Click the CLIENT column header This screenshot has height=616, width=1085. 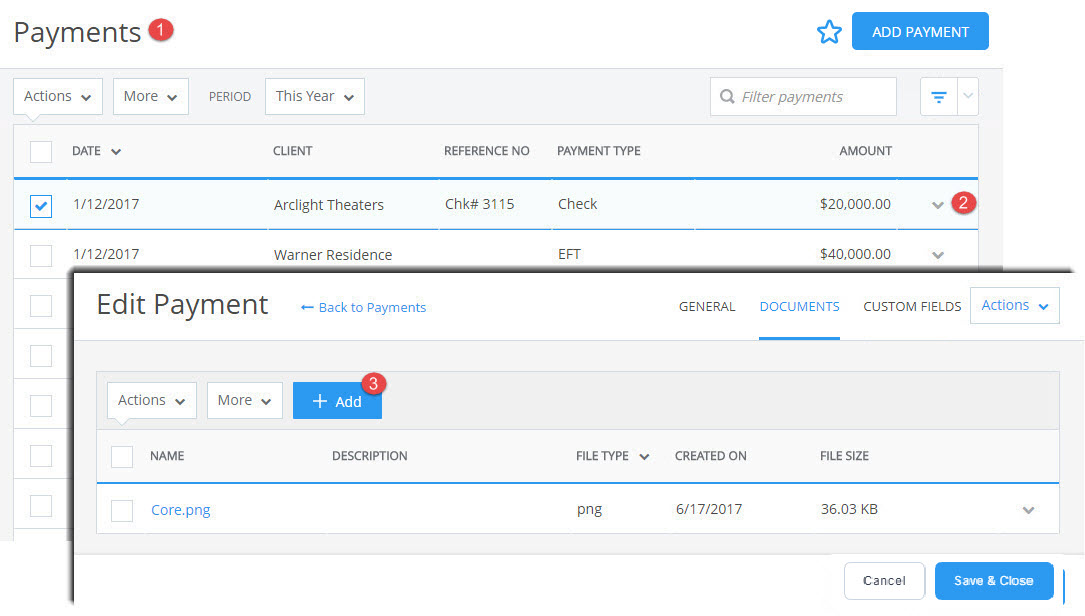point(292,151)
